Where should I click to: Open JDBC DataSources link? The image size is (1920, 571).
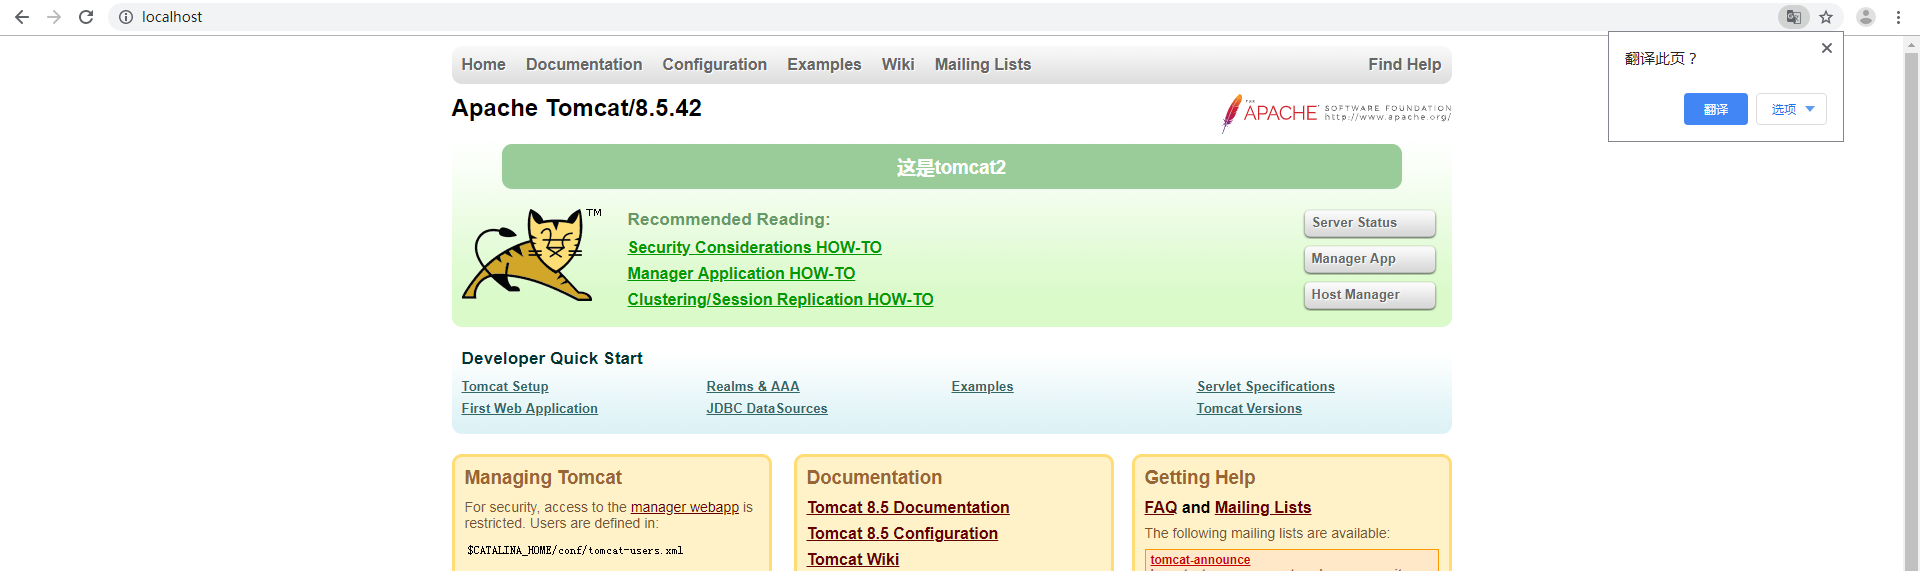tap(767, 408)
